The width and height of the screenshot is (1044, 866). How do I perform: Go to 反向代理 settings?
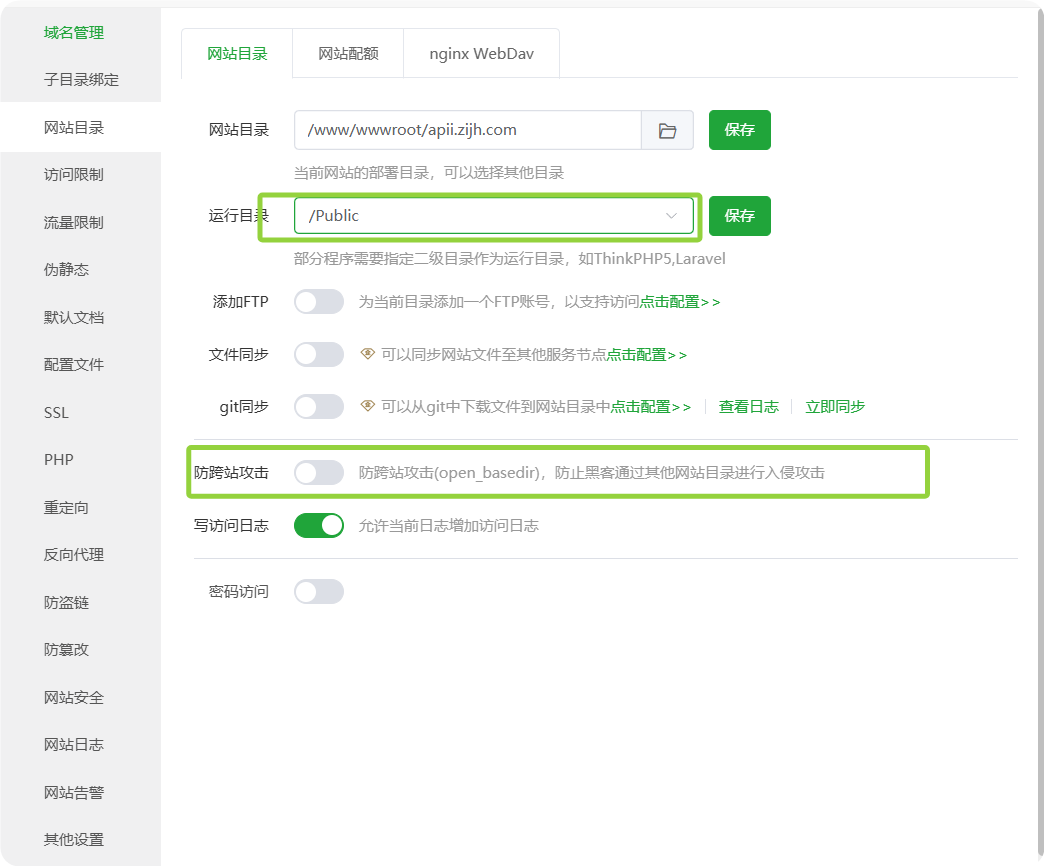click(73, 555)
